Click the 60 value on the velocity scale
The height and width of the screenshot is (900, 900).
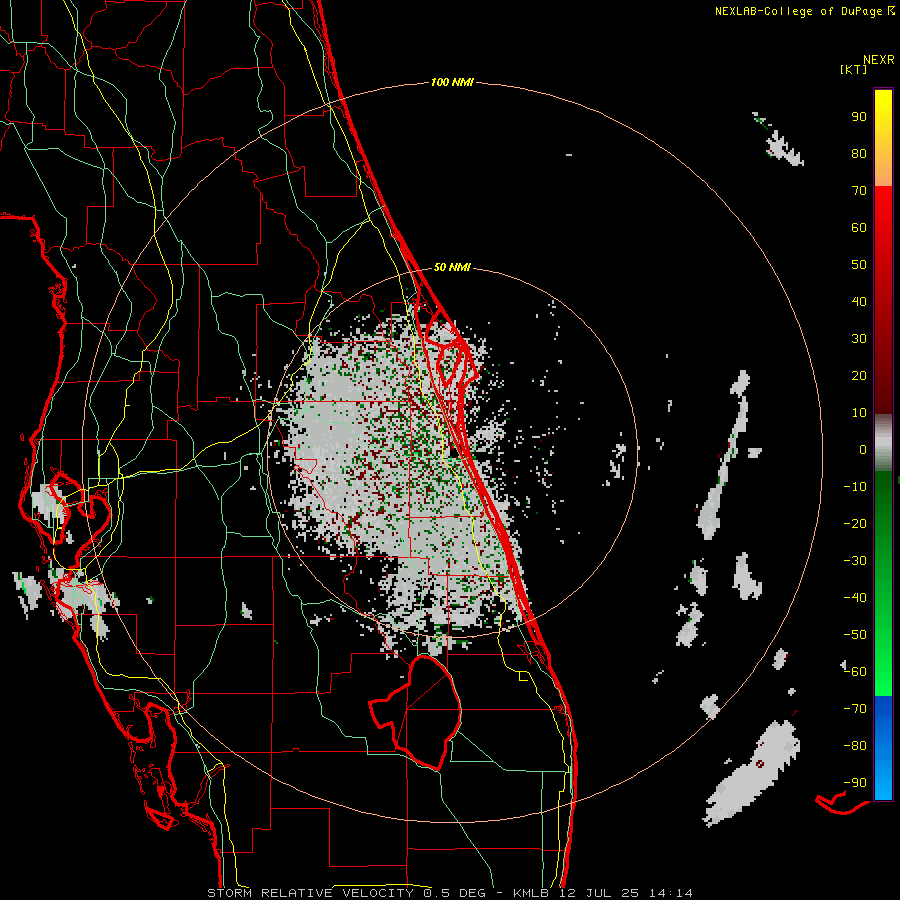coord(859,228)
